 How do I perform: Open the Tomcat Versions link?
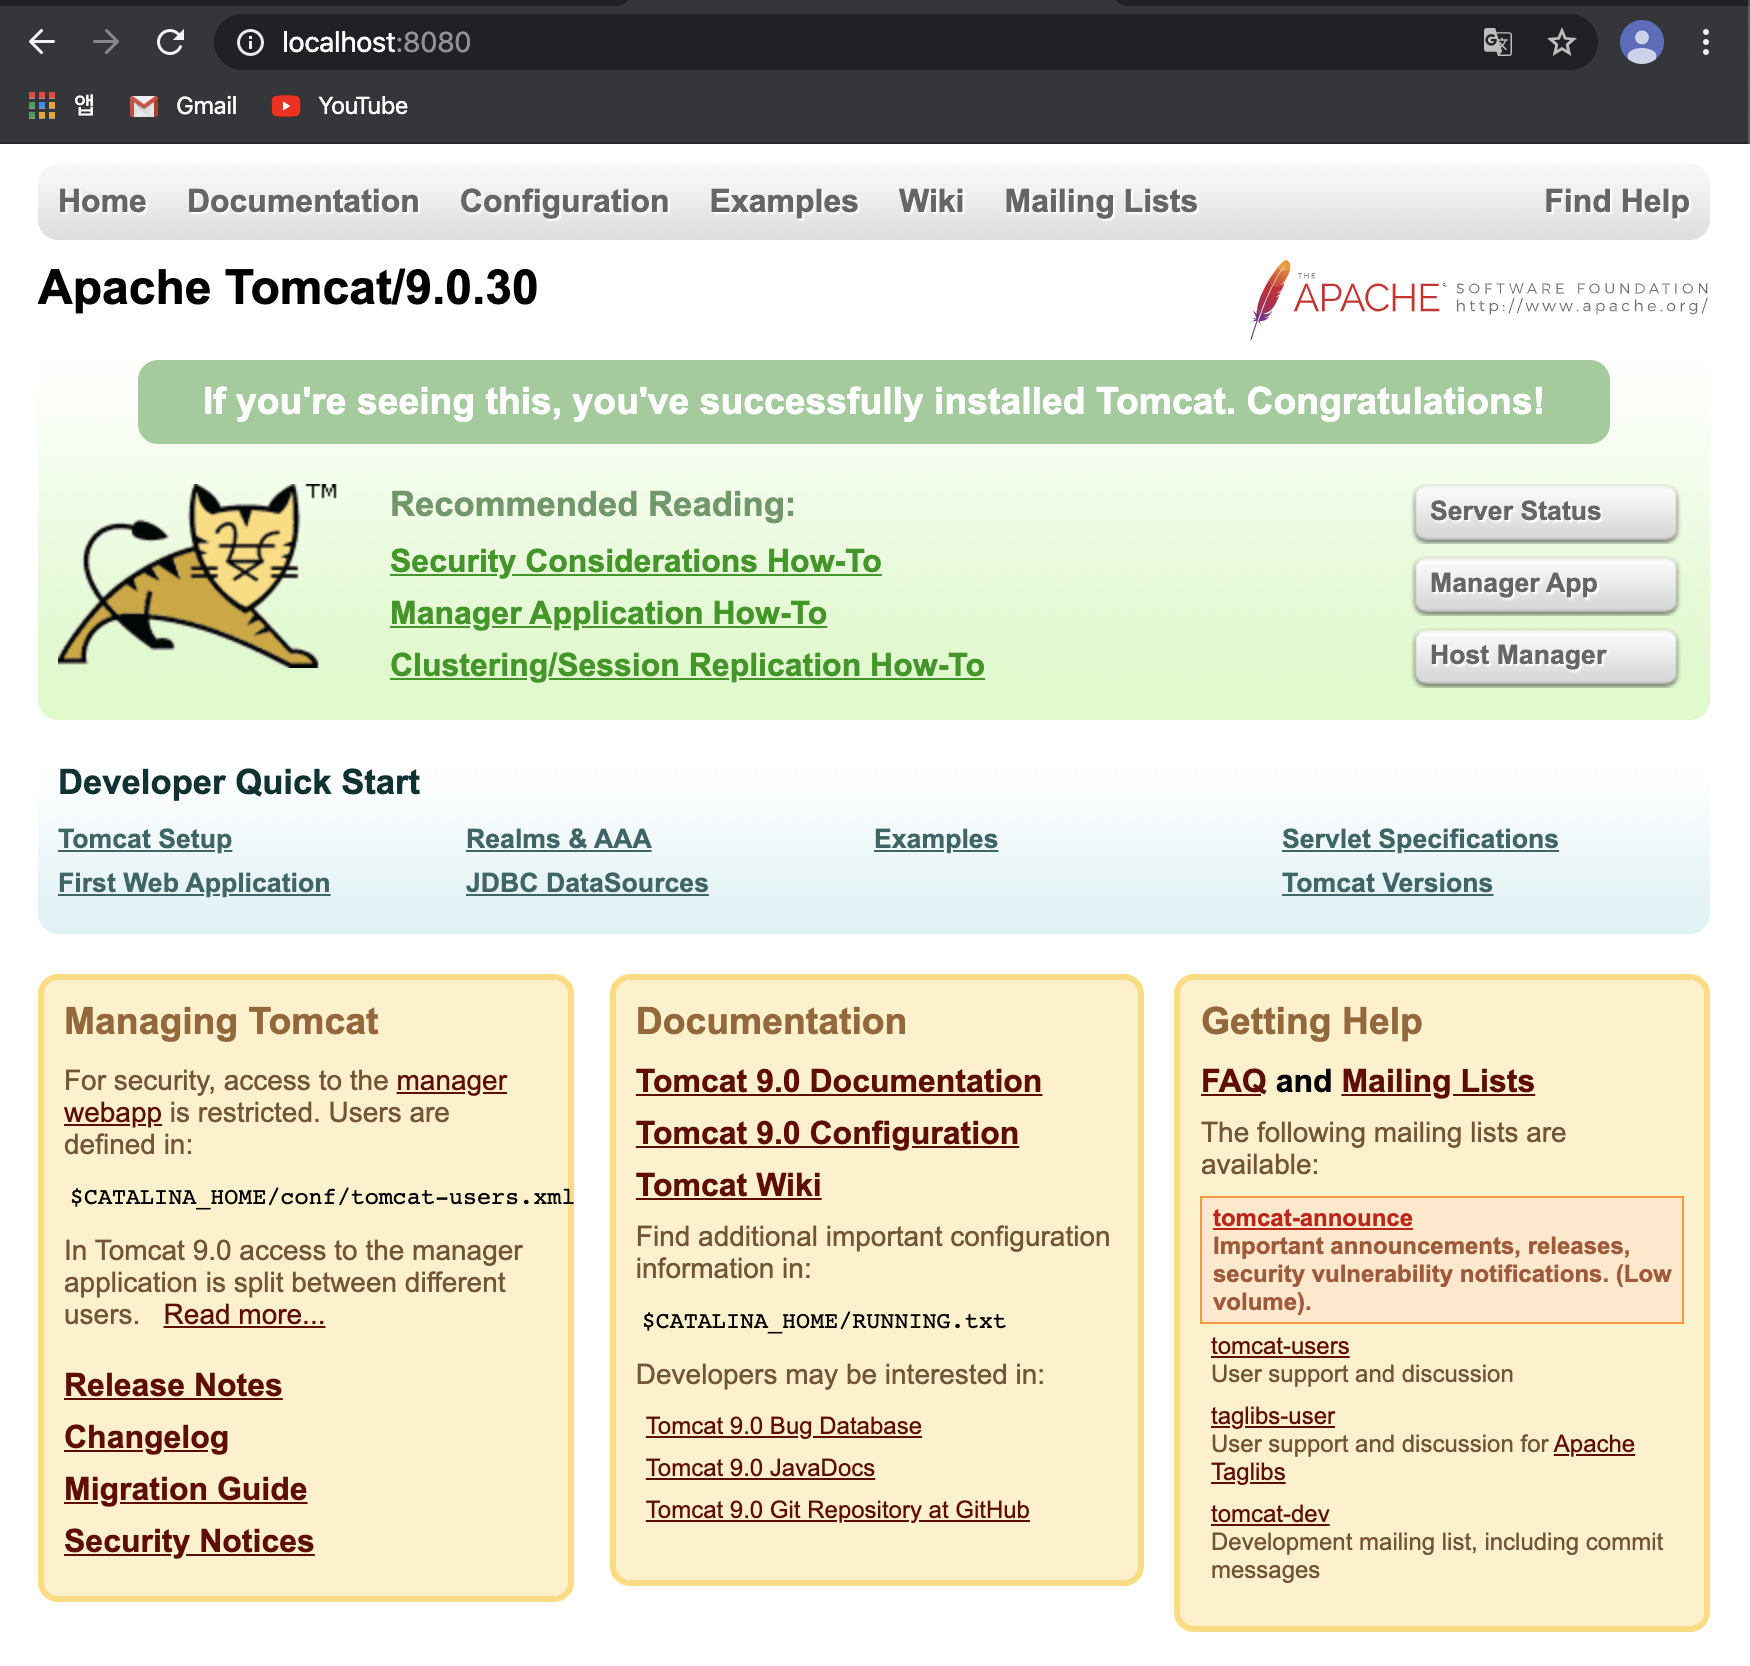[1387, 883]
